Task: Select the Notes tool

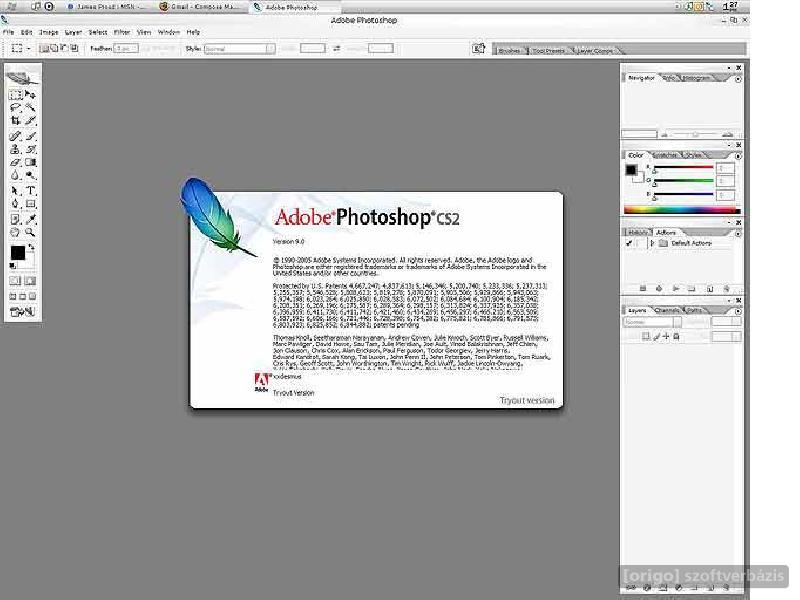Action: (x=15, y=219)
